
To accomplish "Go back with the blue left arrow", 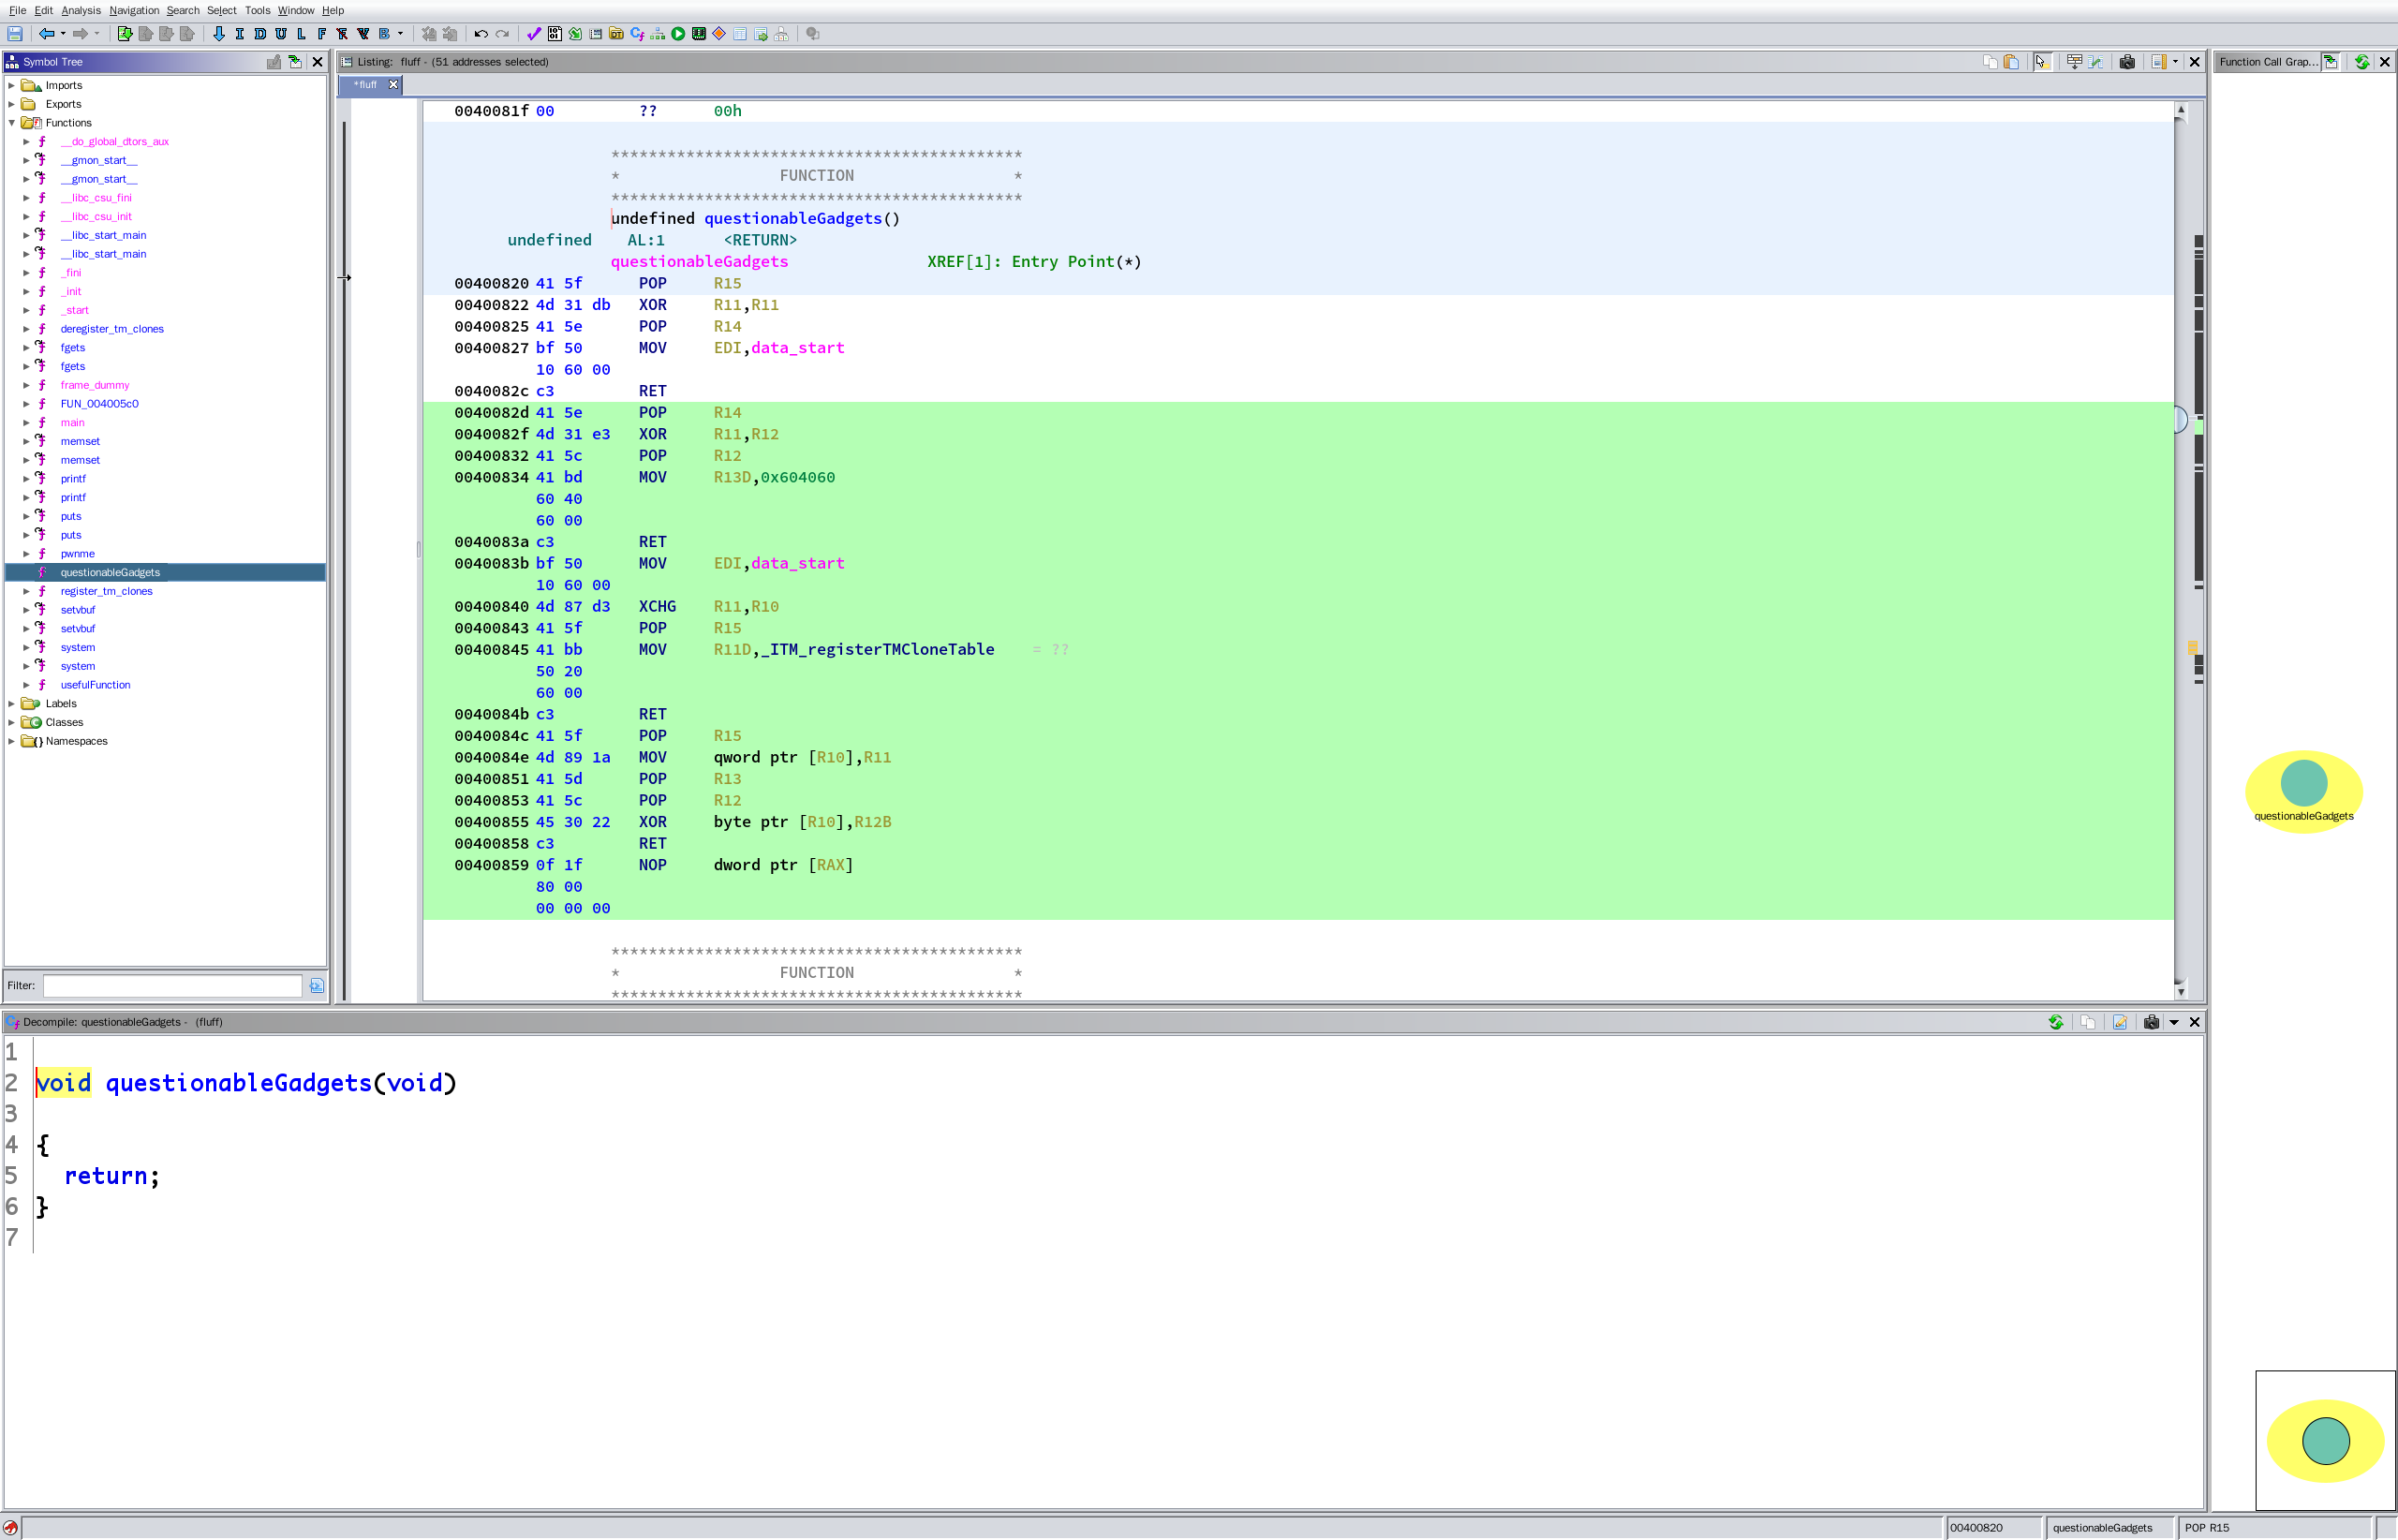I will click(x=46, y=34).
